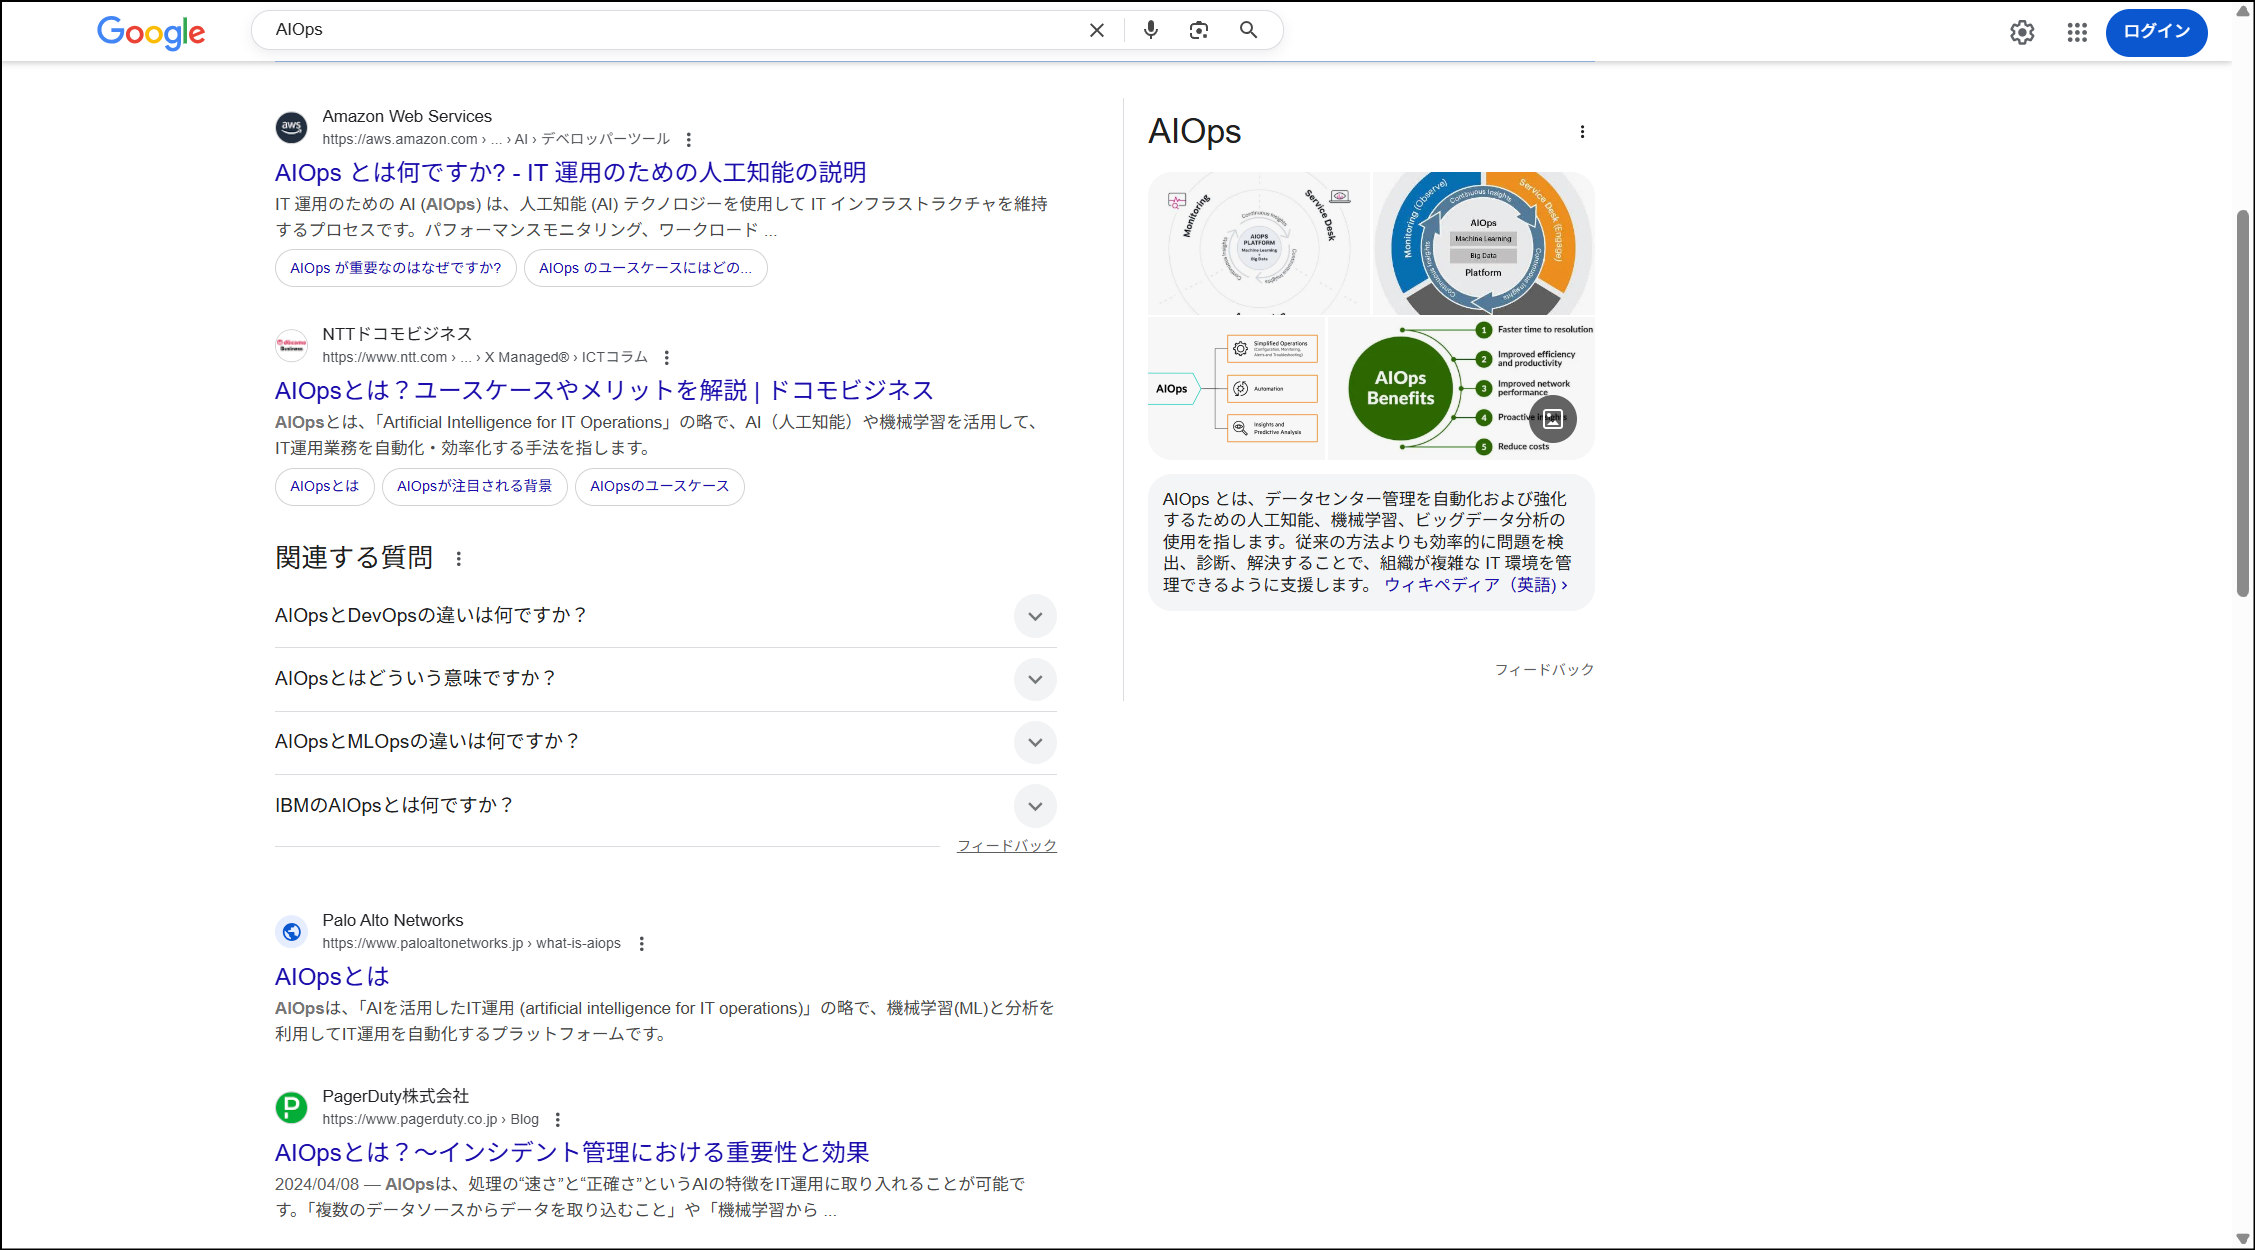Open quick settings via the gear icon
2255x1250 pixels.
[2022, 32]
